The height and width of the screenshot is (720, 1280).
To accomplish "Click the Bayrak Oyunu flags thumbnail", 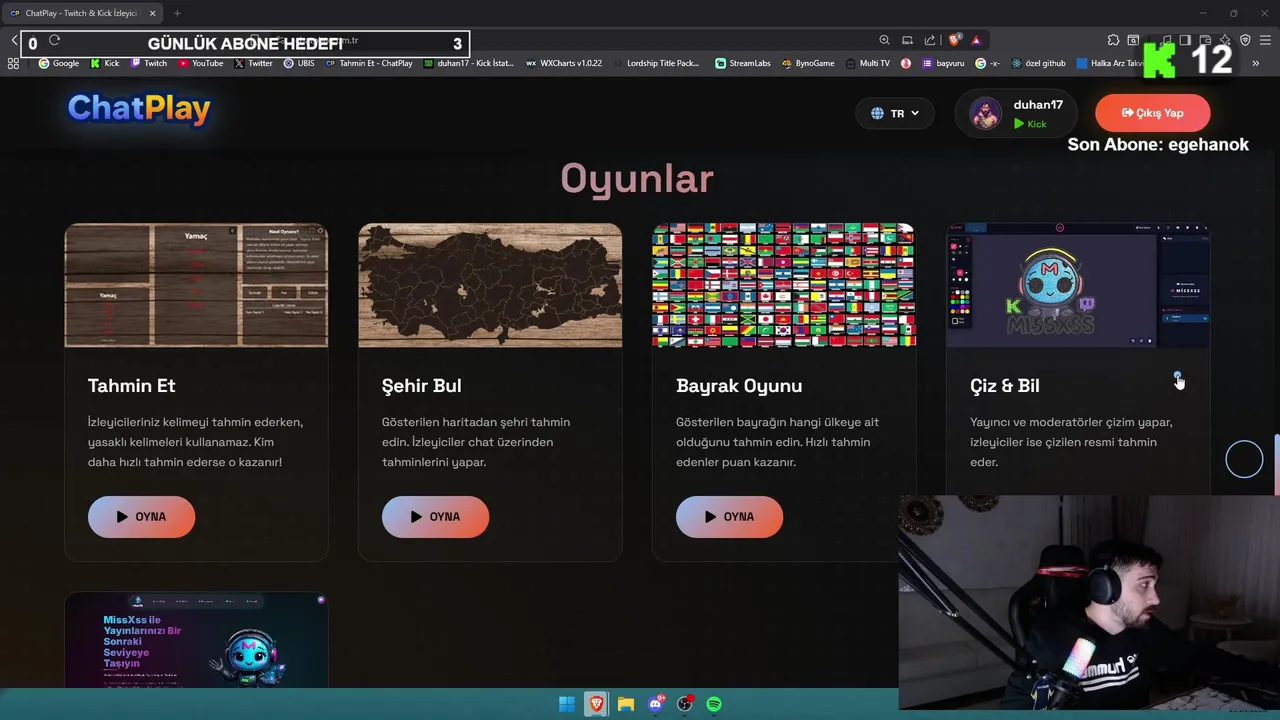I will tap(784, 285).
